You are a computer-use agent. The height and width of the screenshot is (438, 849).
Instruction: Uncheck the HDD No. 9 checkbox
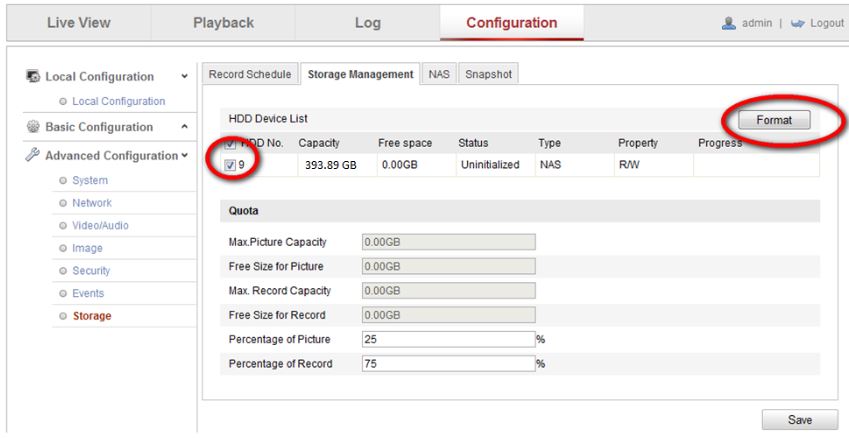230,165
